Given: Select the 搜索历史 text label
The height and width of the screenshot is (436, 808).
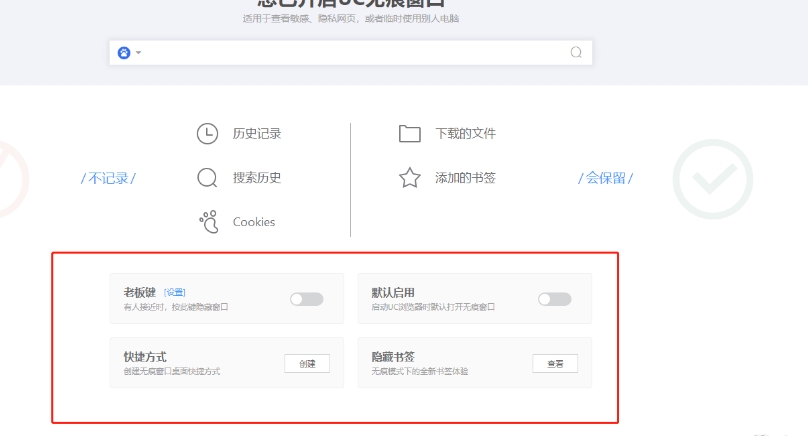Looking at the screenshot, I should (257, 178).
